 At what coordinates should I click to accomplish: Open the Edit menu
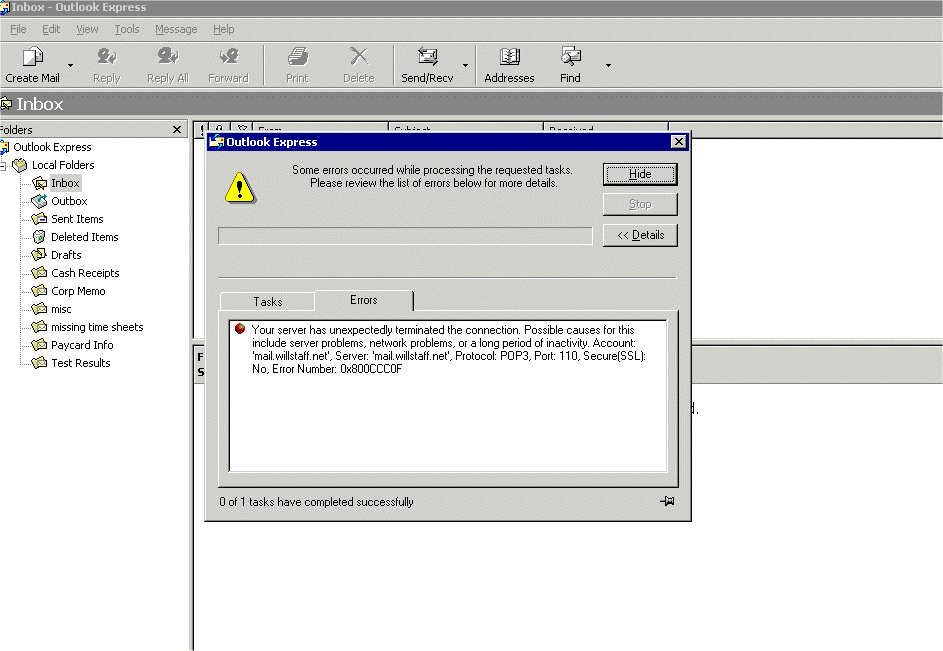click(x=51, y=29)
